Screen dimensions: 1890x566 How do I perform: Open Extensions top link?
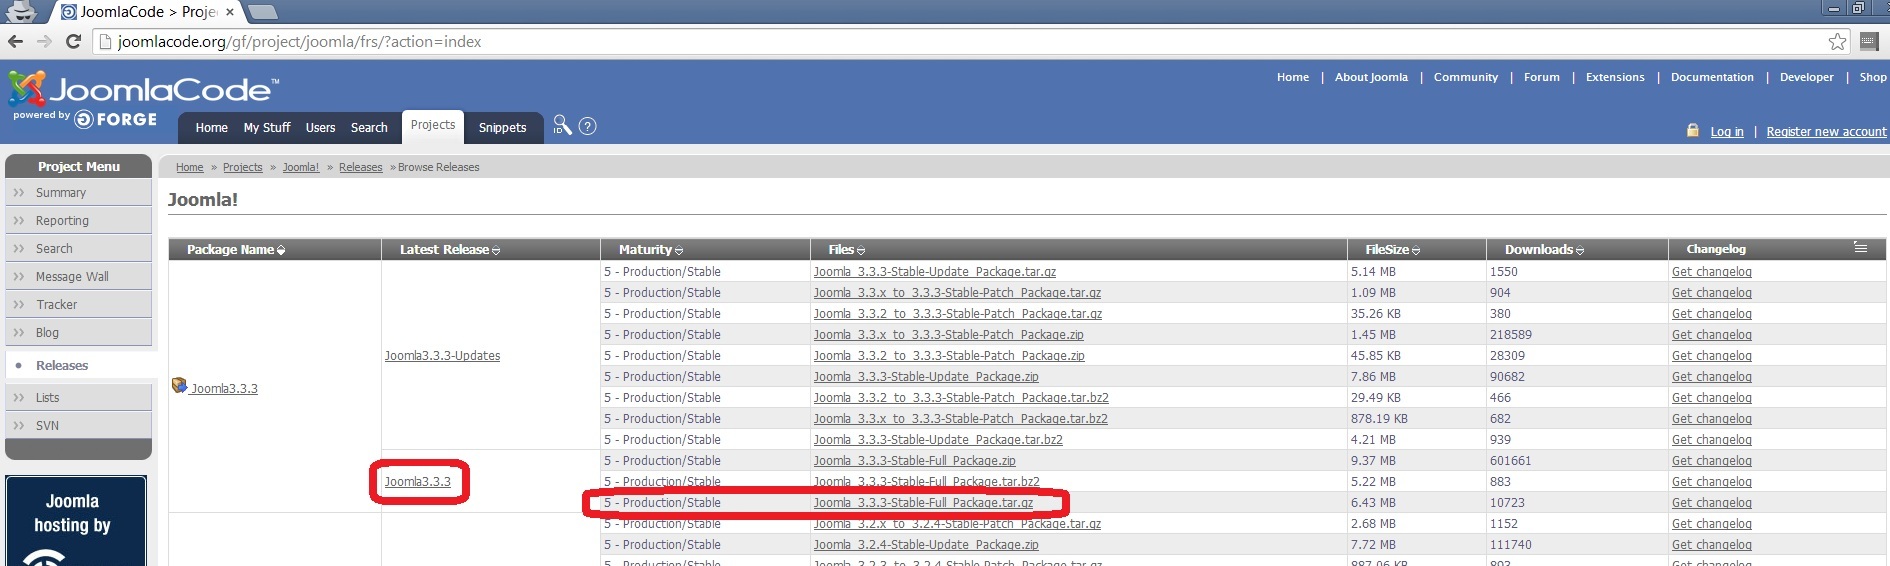(x=1615, y=77)
